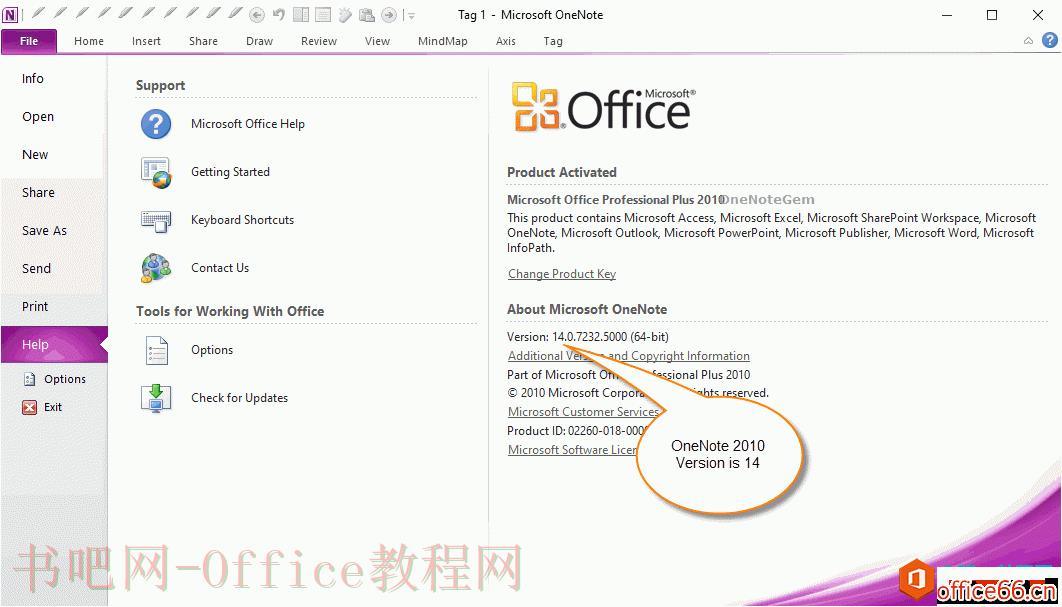This screenshot has width=1062, height=607.
Task: Click Check for Updates
Action: 215,398
